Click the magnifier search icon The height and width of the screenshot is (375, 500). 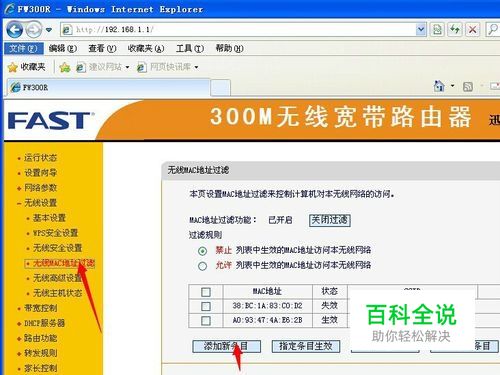[x=492, y=30]
